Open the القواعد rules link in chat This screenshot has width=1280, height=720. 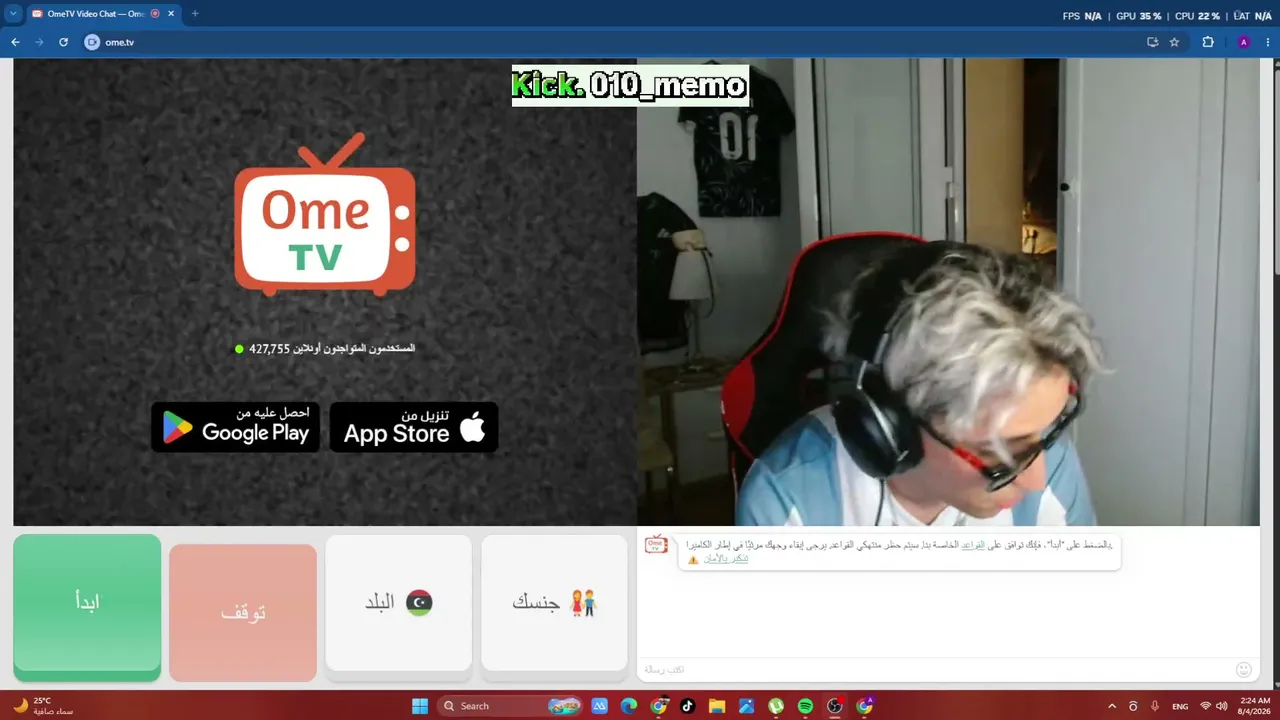[973, 546]
